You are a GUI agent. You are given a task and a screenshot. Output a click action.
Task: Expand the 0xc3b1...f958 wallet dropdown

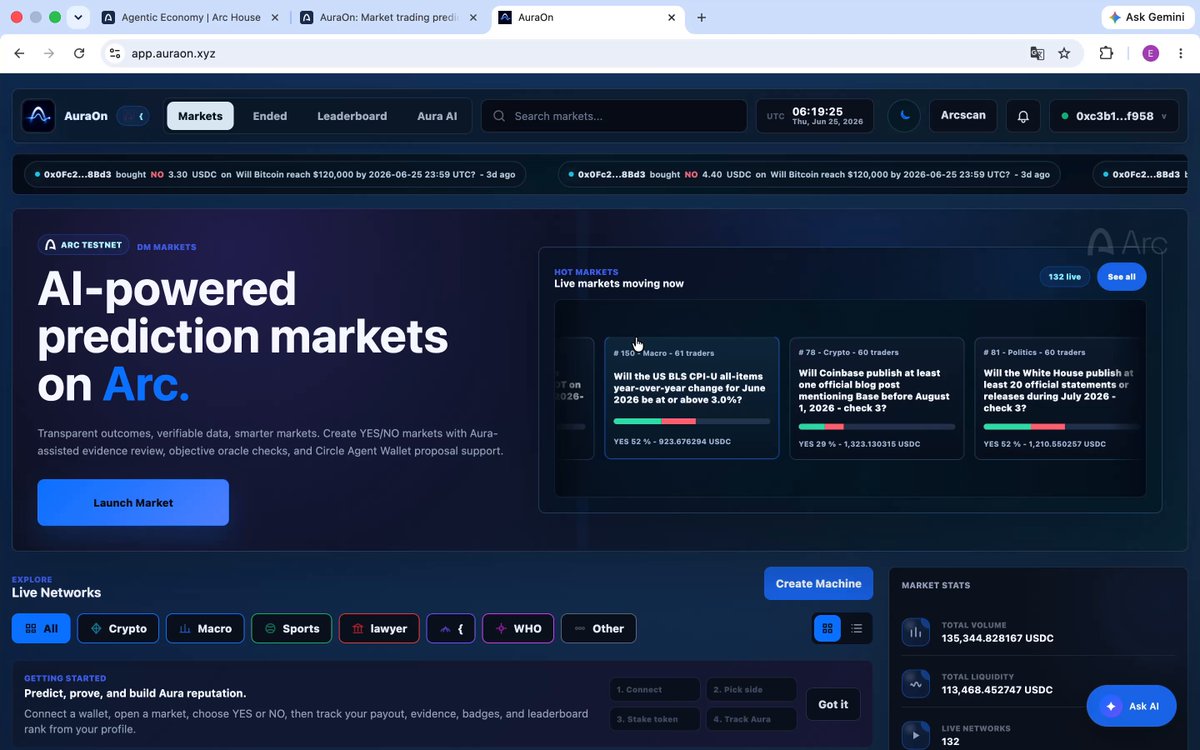coord(1115,116)
